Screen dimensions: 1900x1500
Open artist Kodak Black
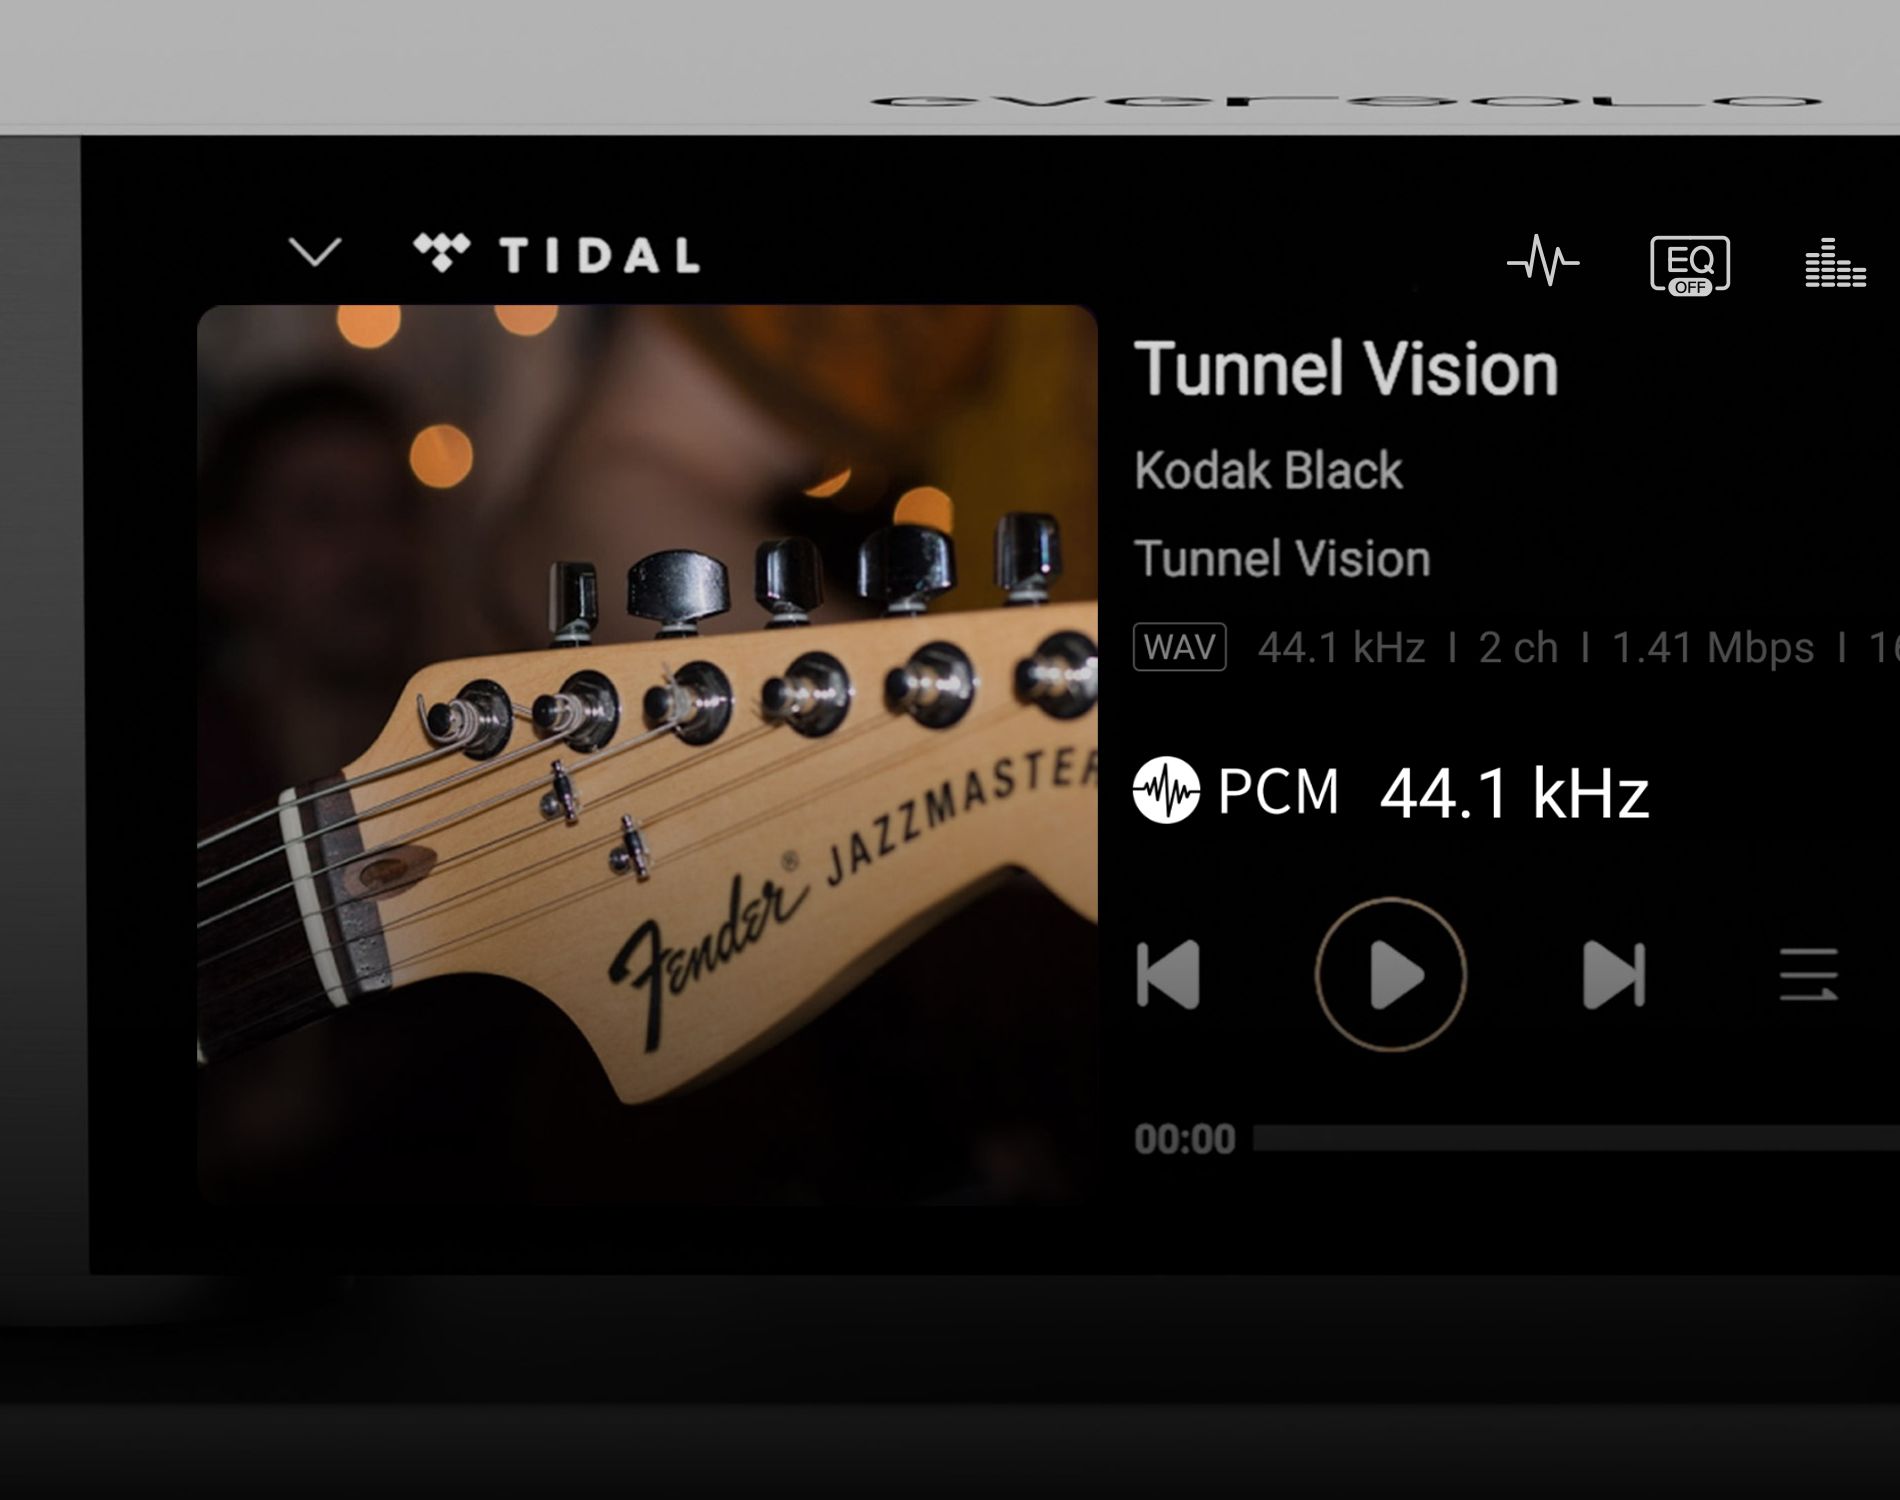click(1268, 470)
